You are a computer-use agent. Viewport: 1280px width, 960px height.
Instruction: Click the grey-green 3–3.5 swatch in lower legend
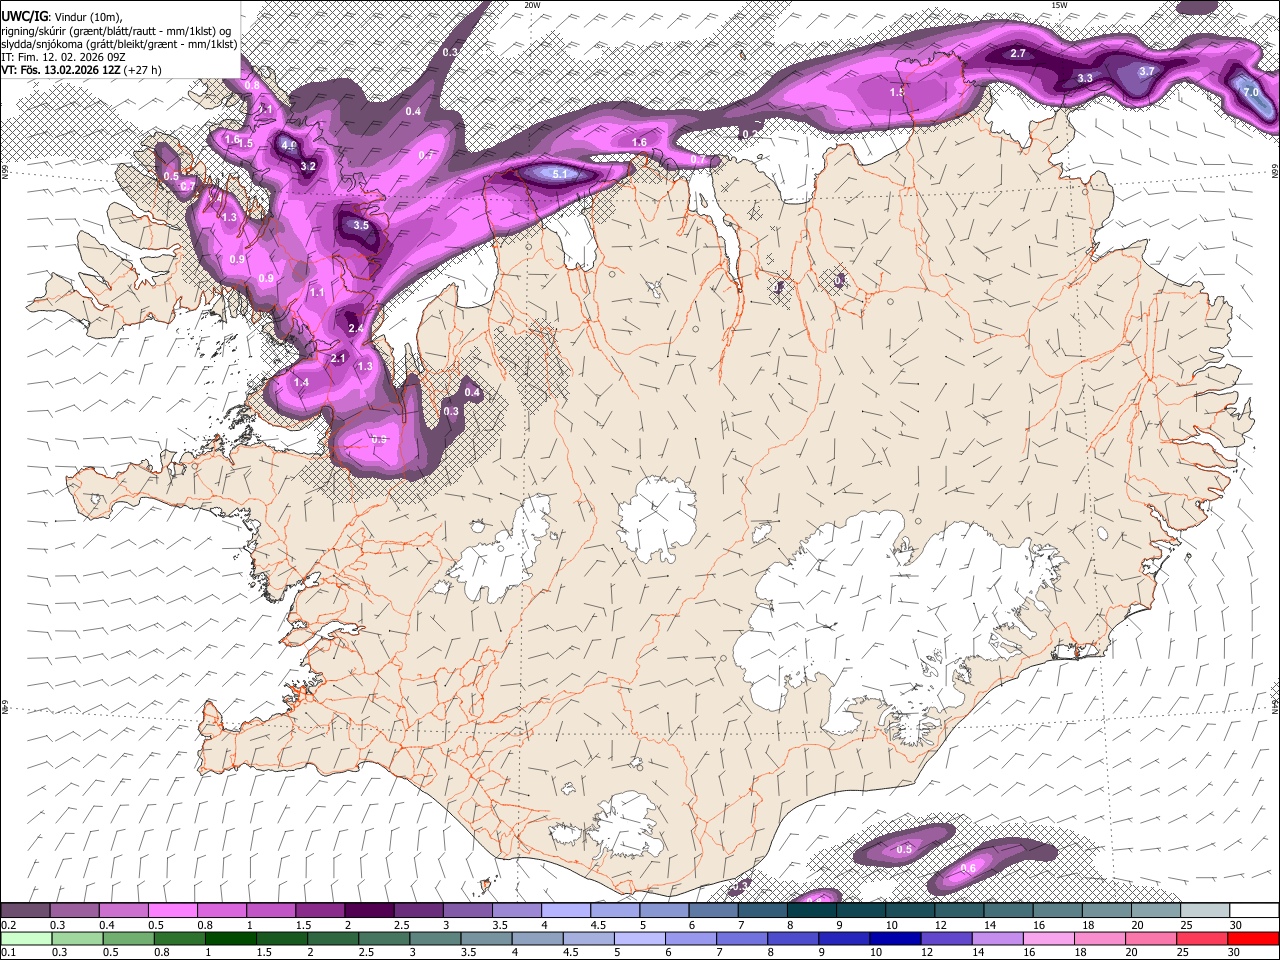(x=435, y=938)
